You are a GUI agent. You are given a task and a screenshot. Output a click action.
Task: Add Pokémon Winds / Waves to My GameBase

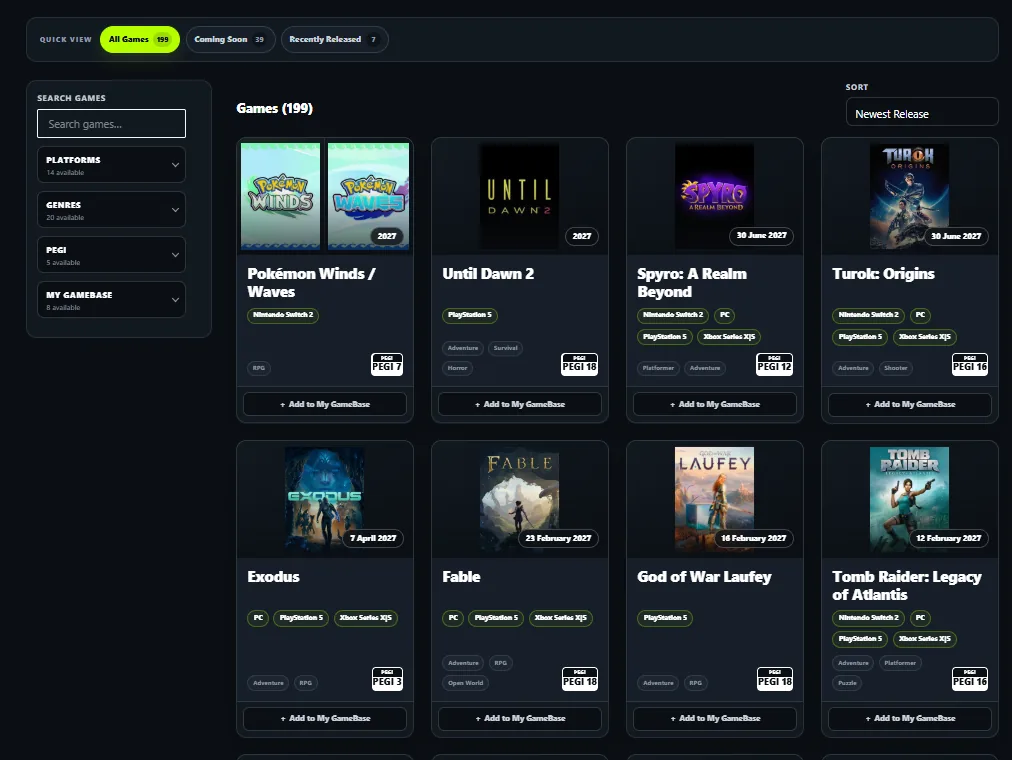(x=325, y=404)
